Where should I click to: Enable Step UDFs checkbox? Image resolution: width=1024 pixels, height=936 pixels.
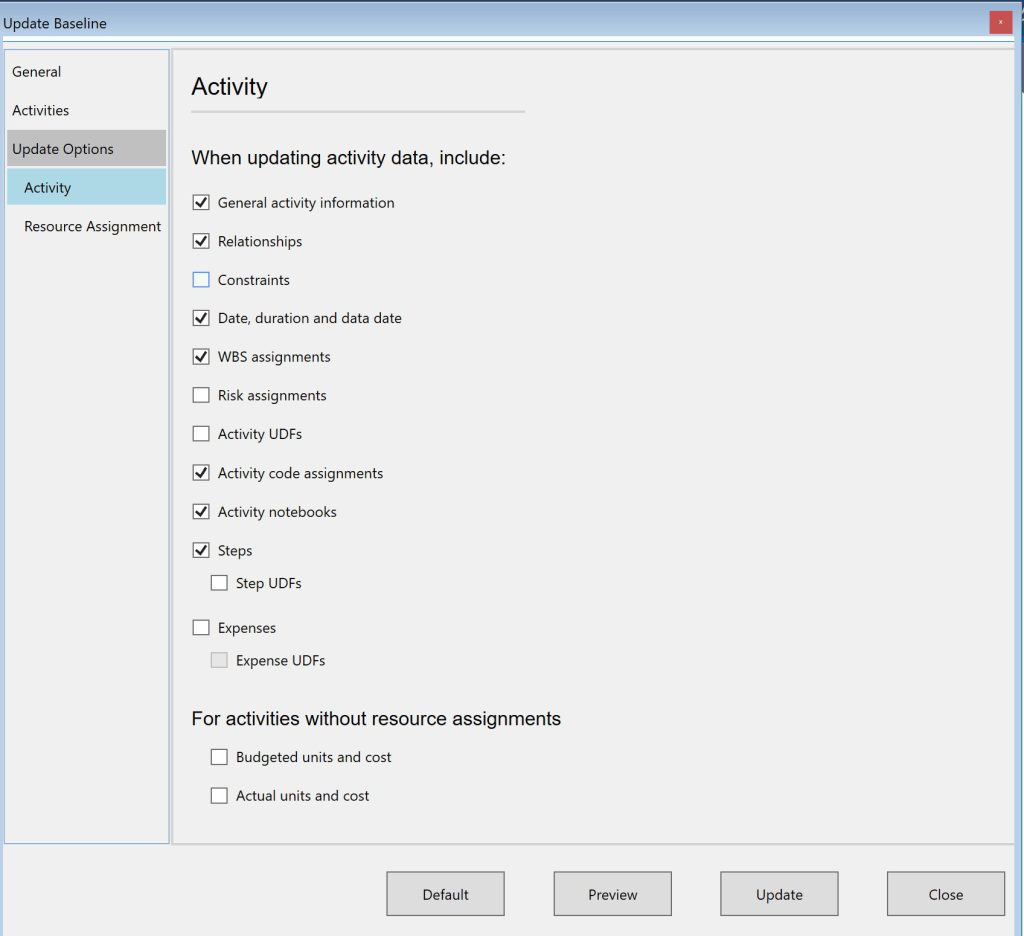point(219,583)
